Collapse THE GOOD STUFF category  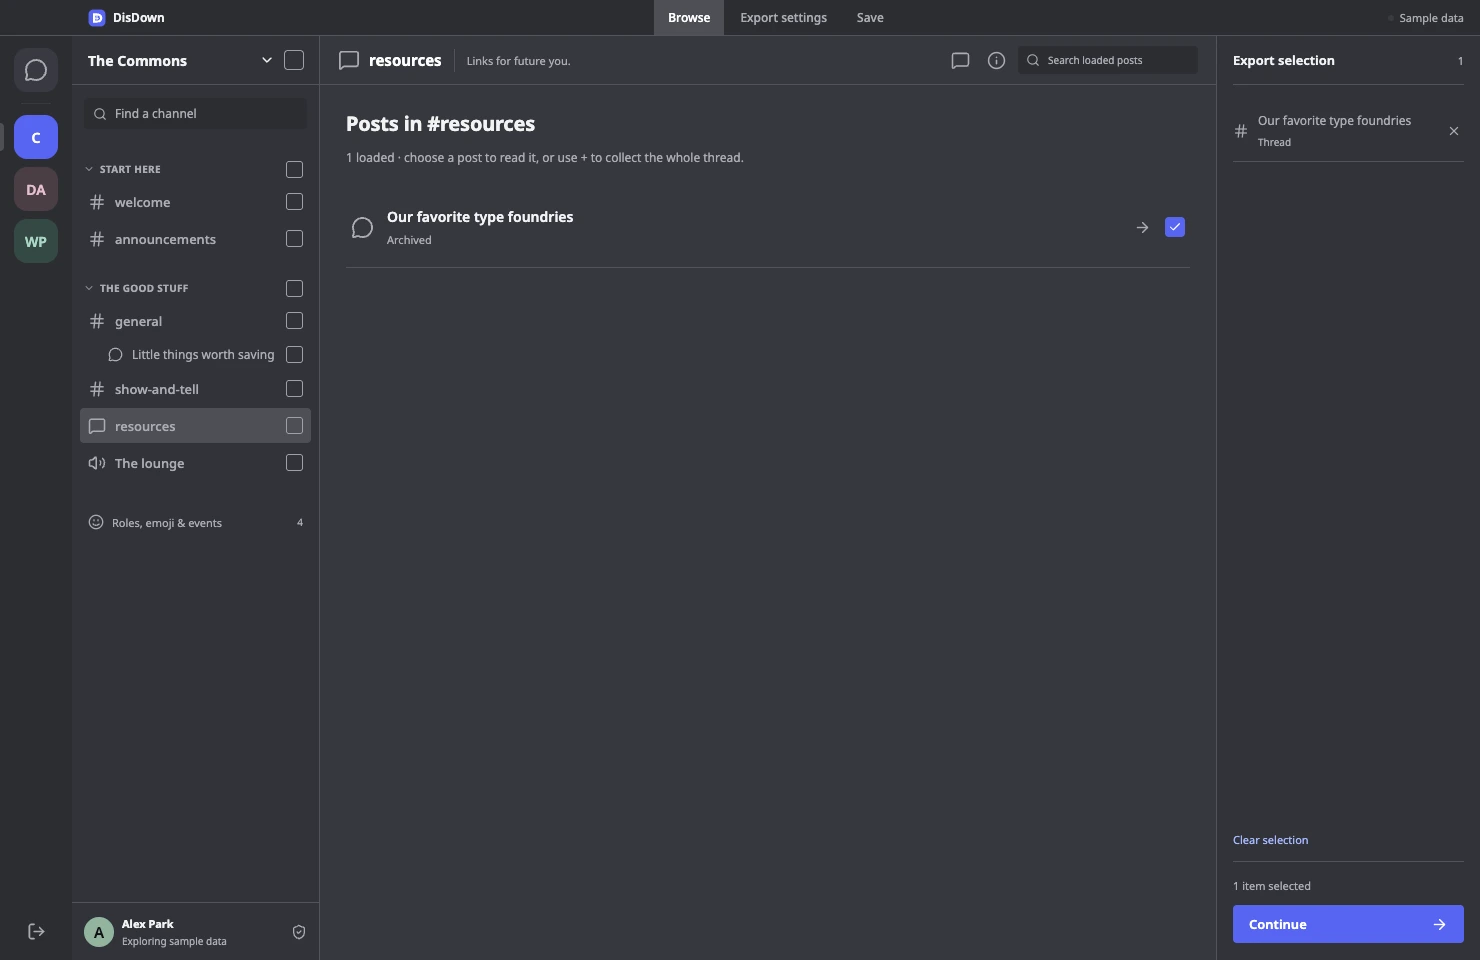point(89,288)
